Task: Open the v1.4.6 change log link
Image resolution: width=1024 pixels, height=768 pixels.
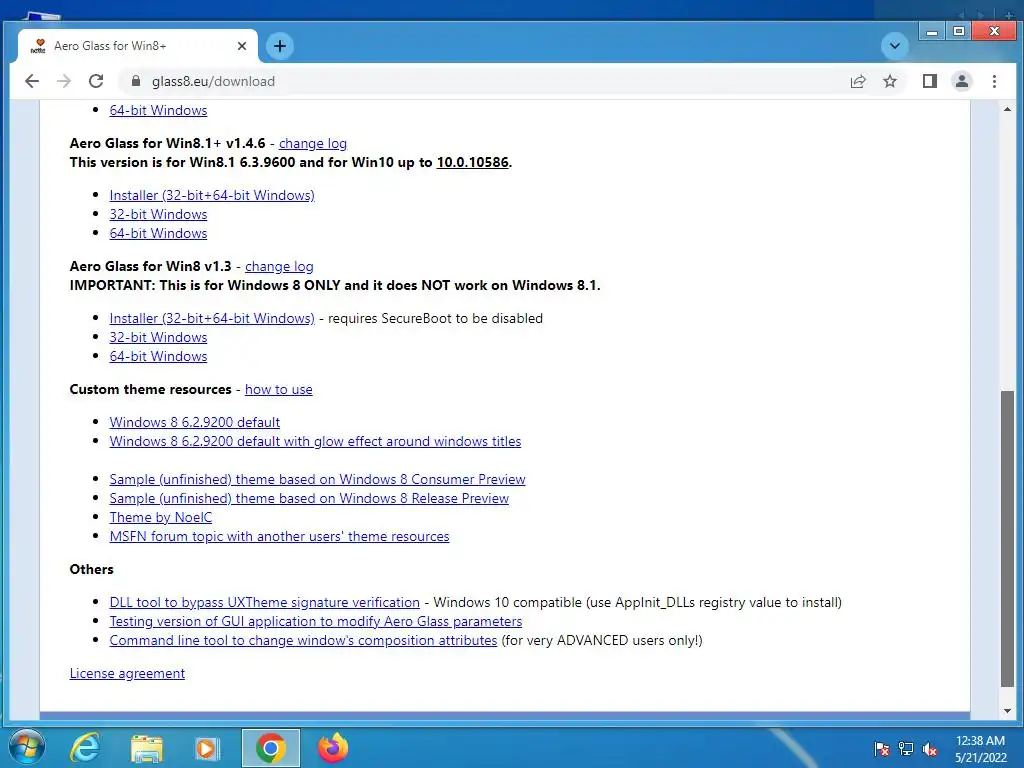Action: 313,144
